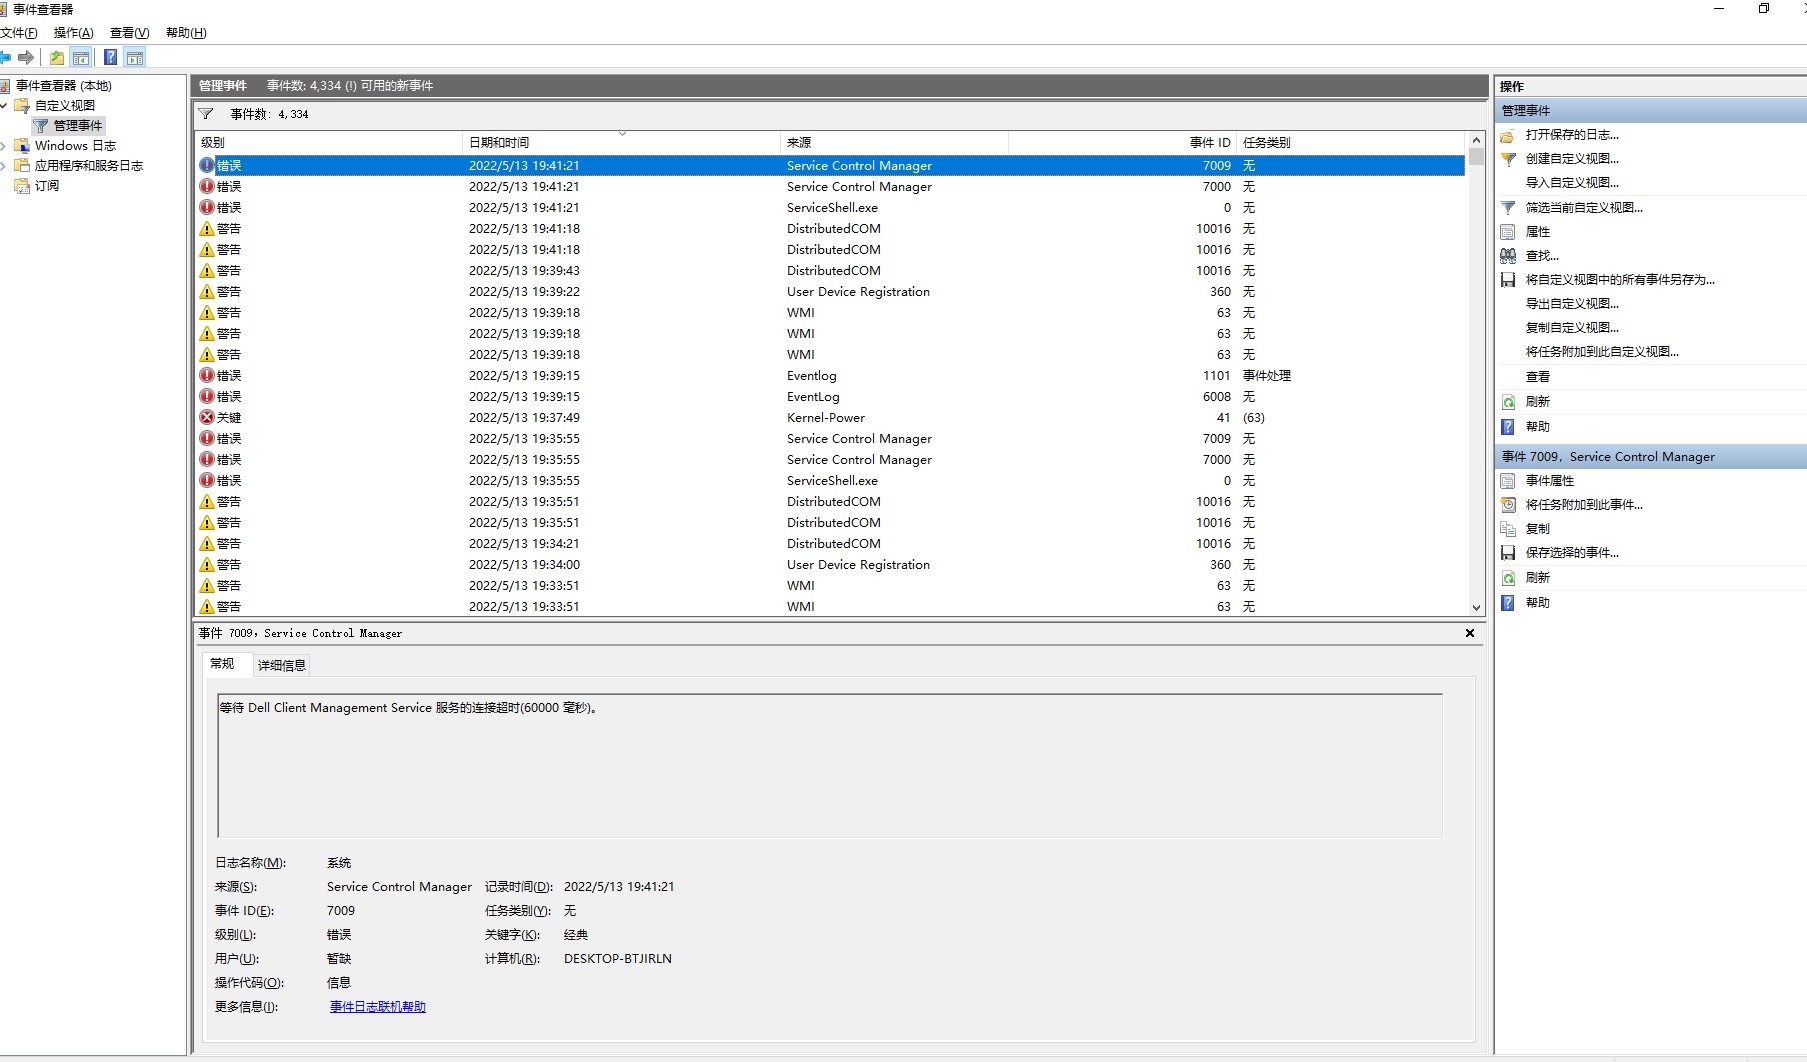The height and width of the screenshot is (1062, 1807).
Task: Click the Windows 日志 folder label
Action: pos(75,146)
